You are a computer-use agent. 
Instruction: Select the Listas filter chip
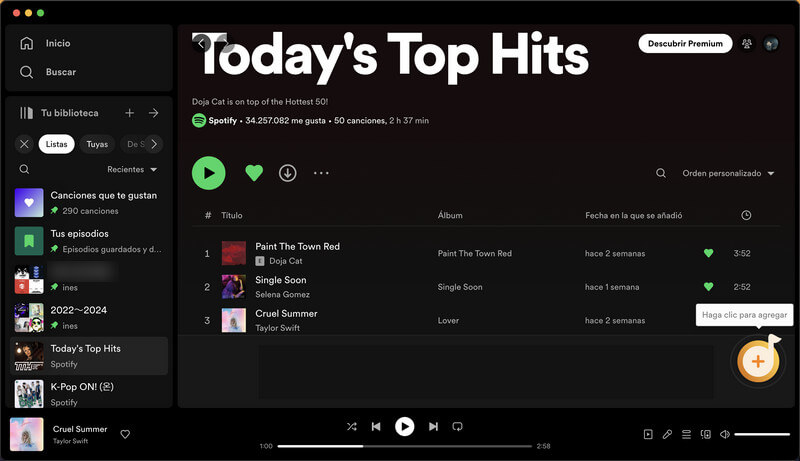point(57,144)
